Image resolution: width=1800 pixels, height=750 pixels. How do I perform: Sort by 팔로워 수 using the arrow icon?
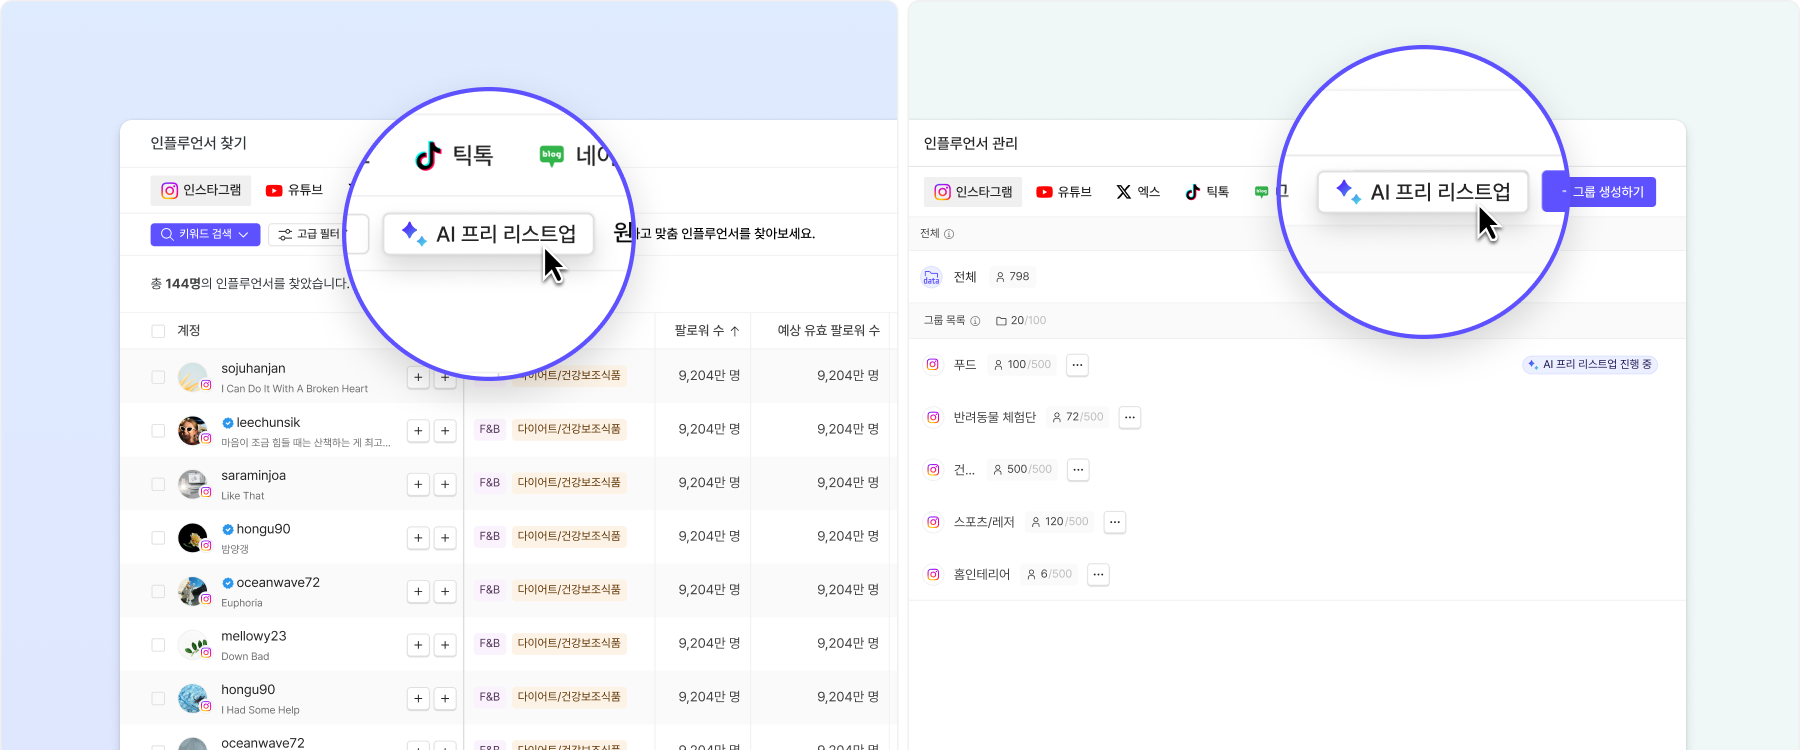[735, 331]
